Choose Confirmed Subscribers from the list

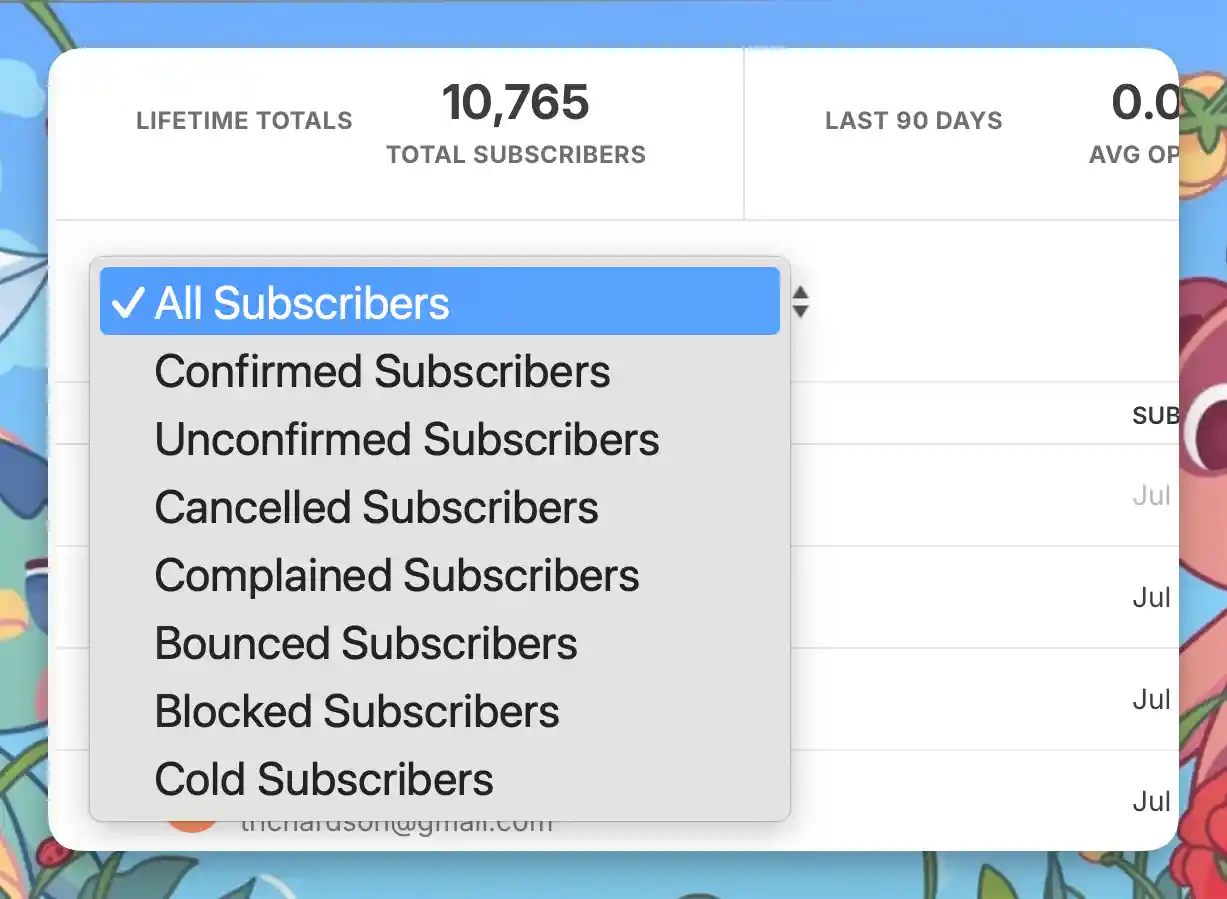pyautogui.click(x=382, y=372)
